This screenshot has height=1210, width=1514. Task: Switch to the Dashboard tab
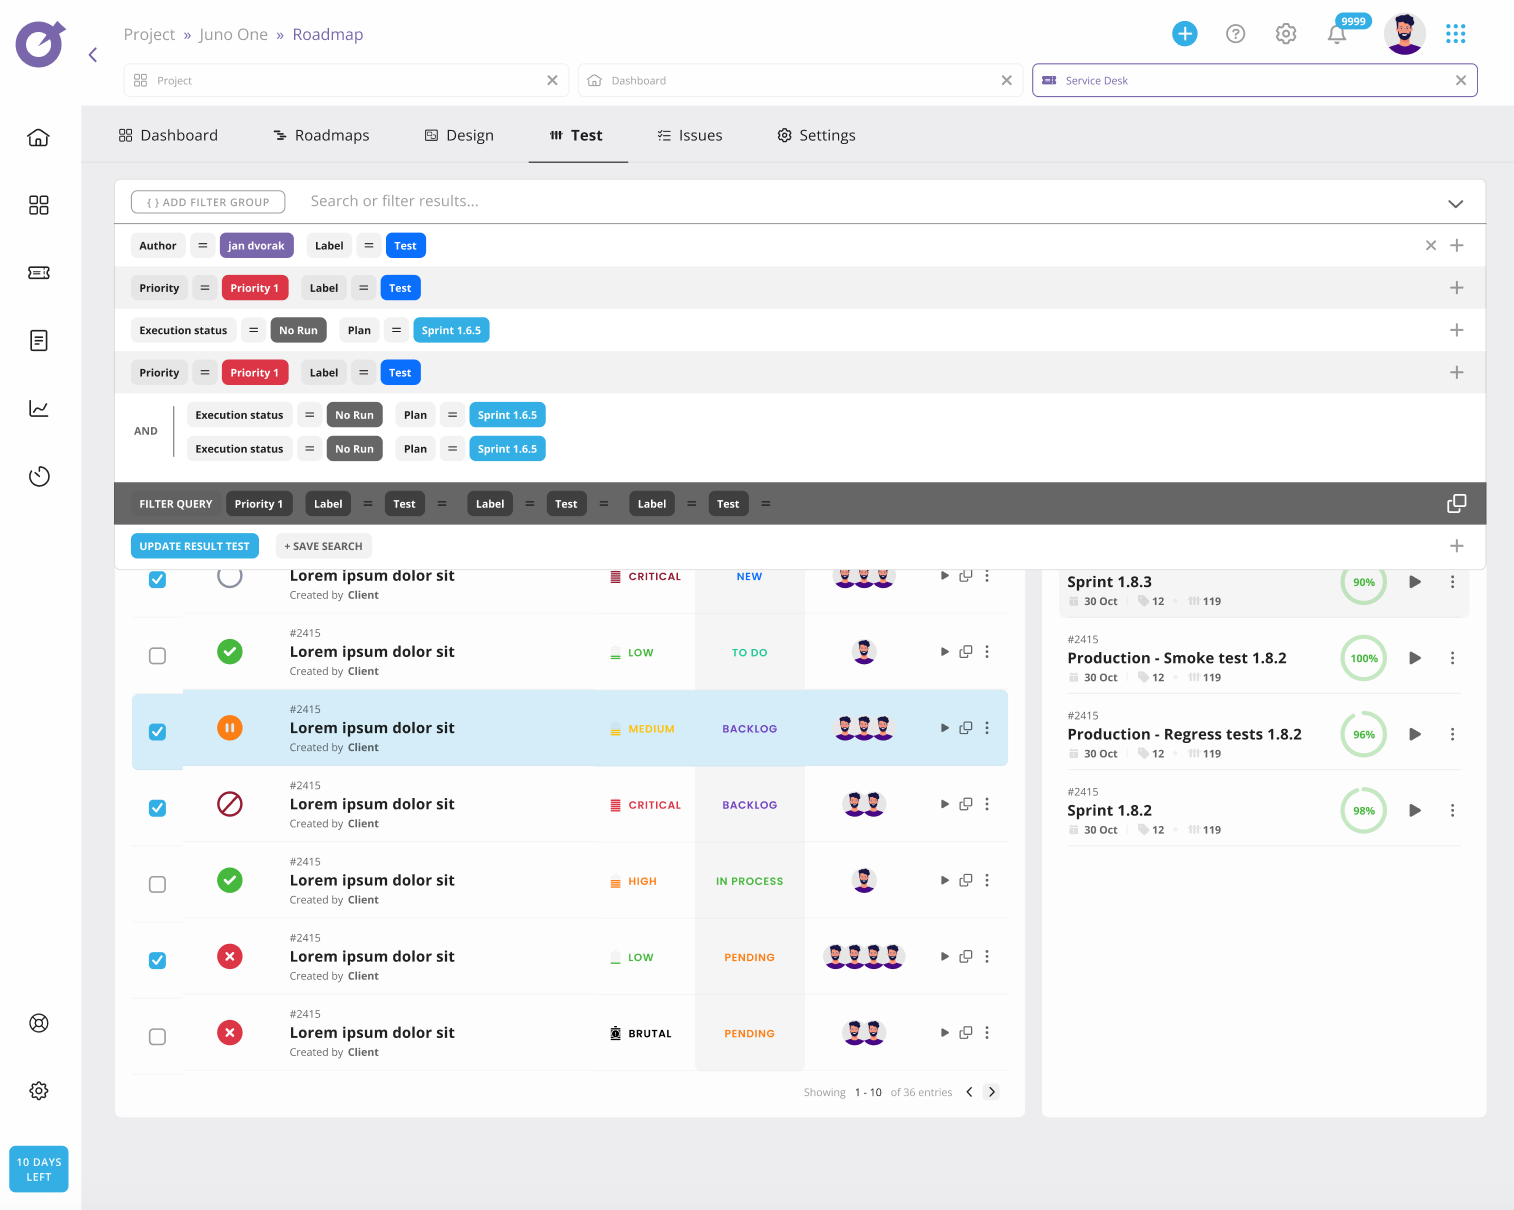(x=168, y=135)
